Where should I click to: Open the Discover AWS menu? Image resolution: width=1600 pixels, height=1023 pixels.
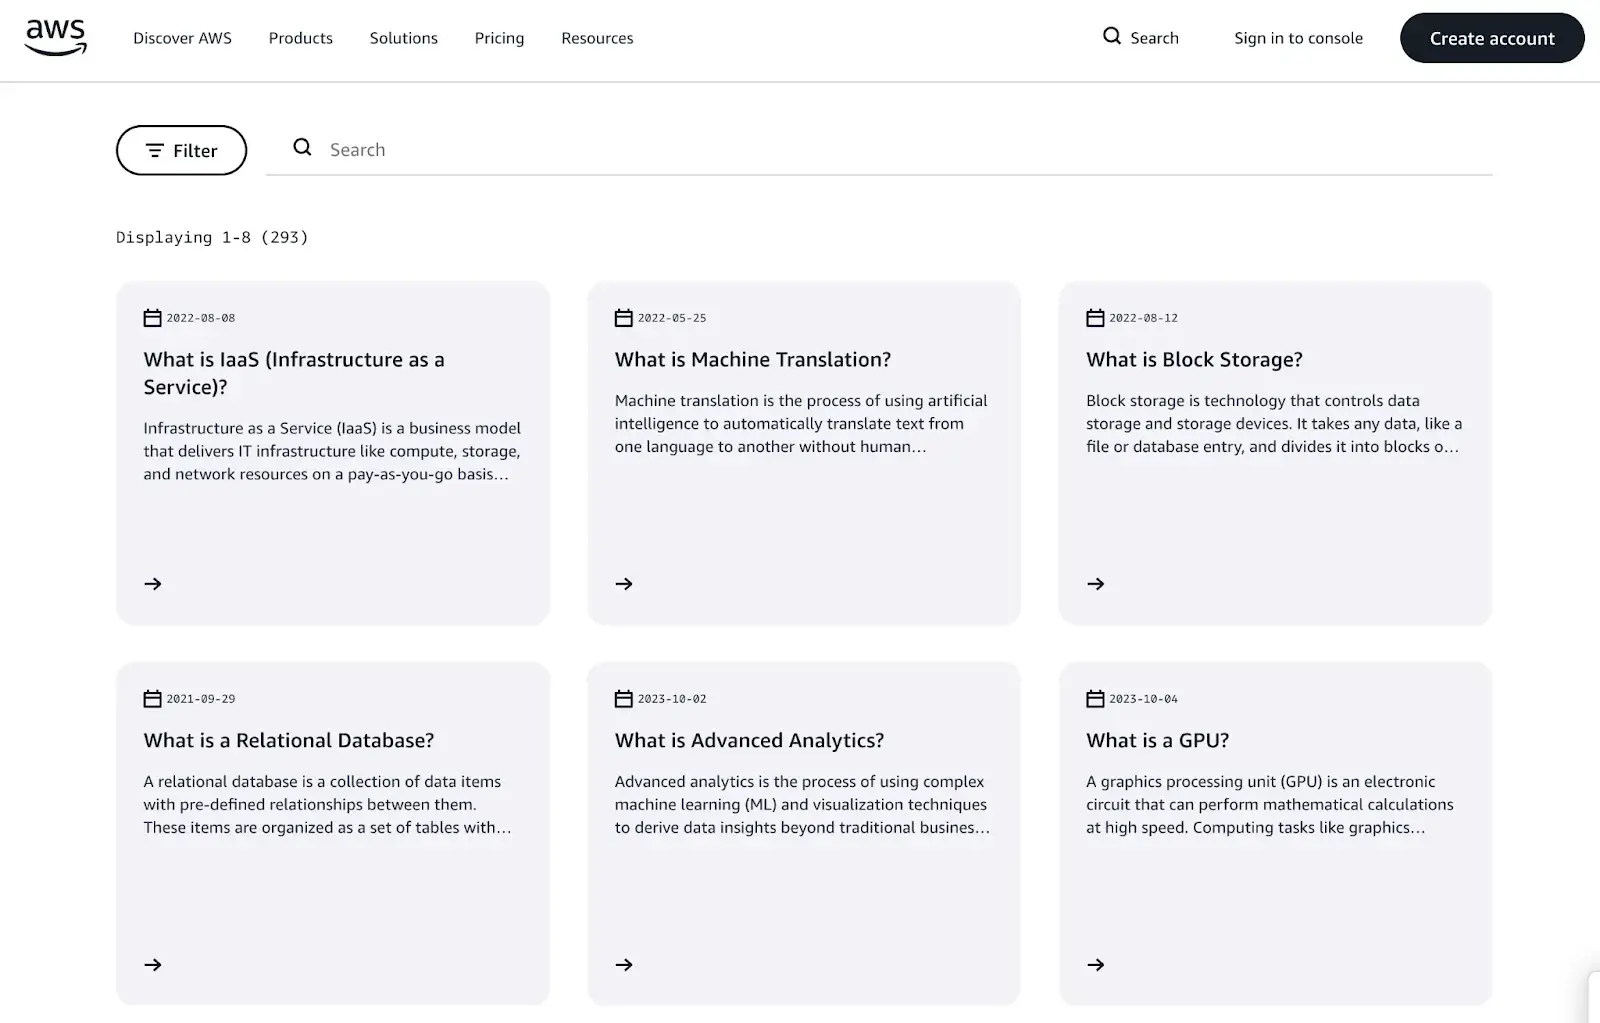[x=182, y=38]
